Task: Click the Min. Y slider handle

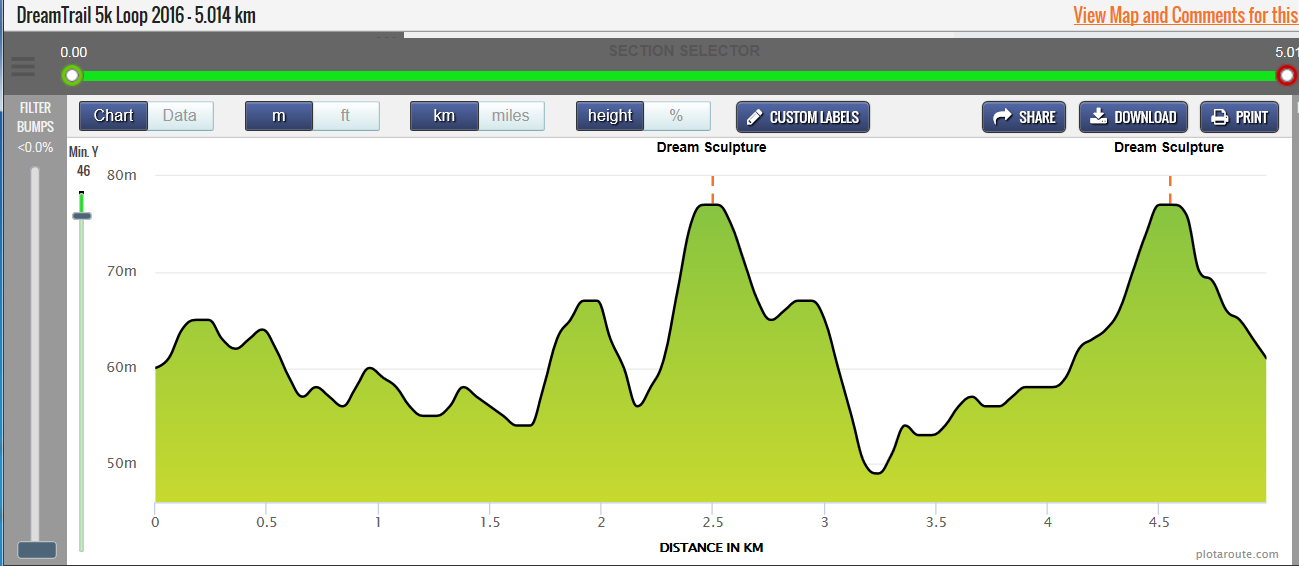Action: [82, 215]
